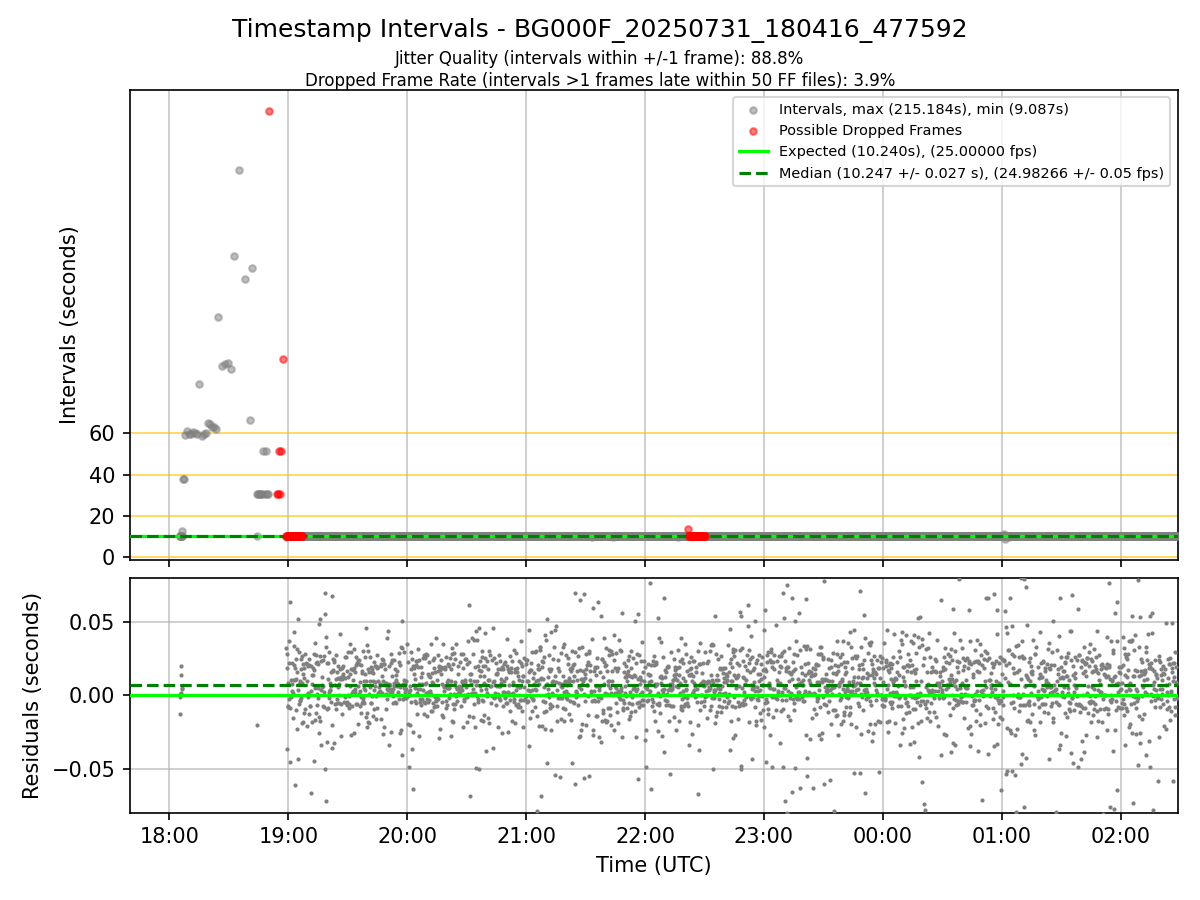
Task: Click the '23:00' x-axis tick label
Action: point(764,836)
